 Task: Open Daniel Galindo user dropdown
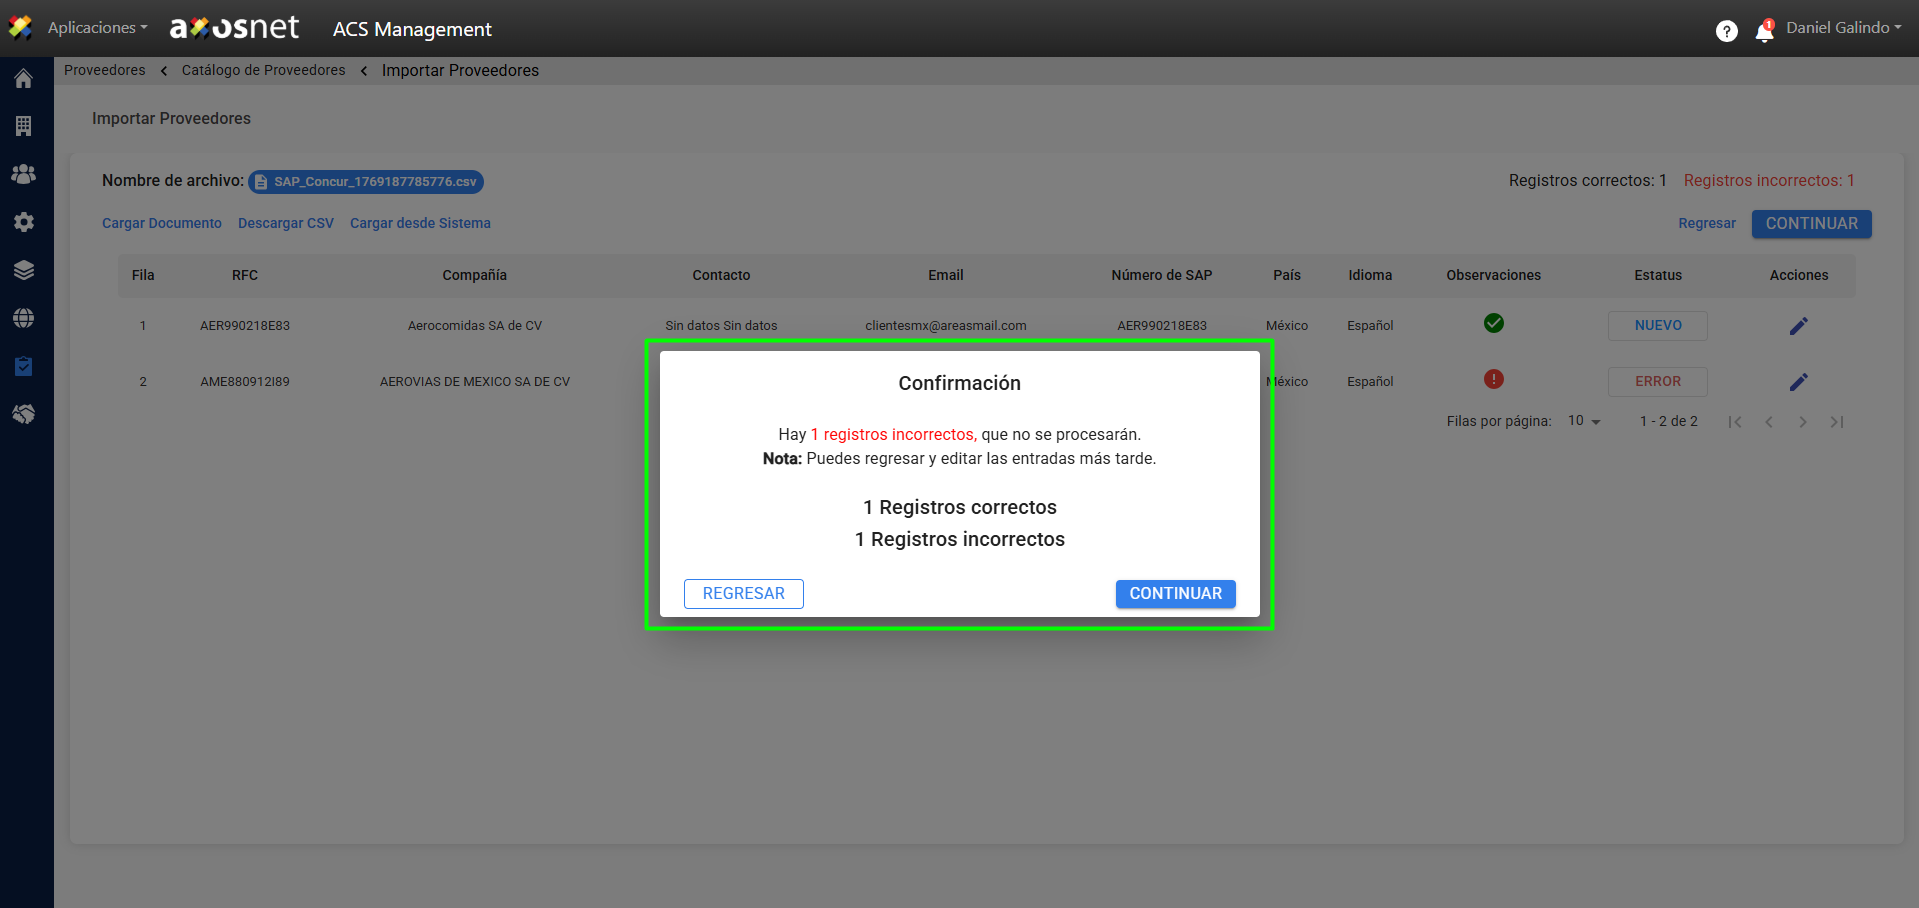1843,28
